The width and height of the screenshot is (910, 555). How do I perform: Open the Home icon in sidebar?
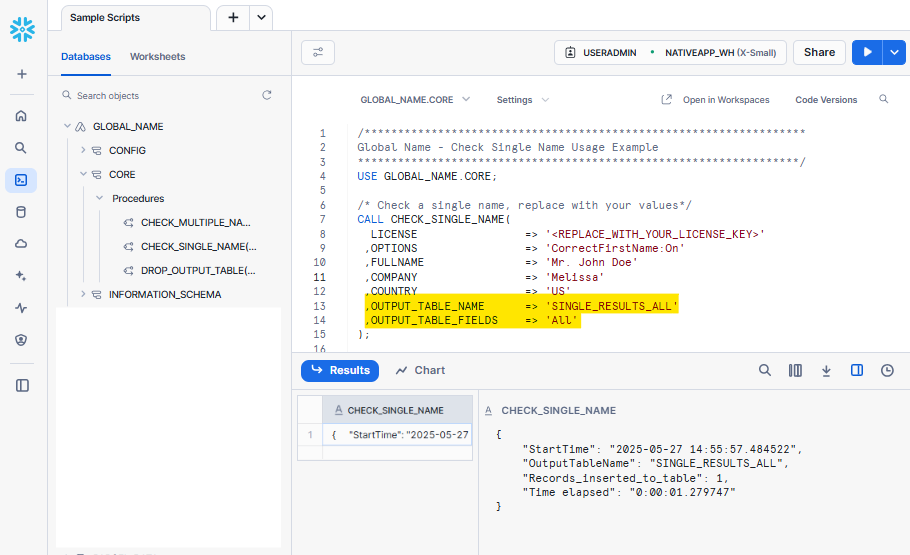21,116
